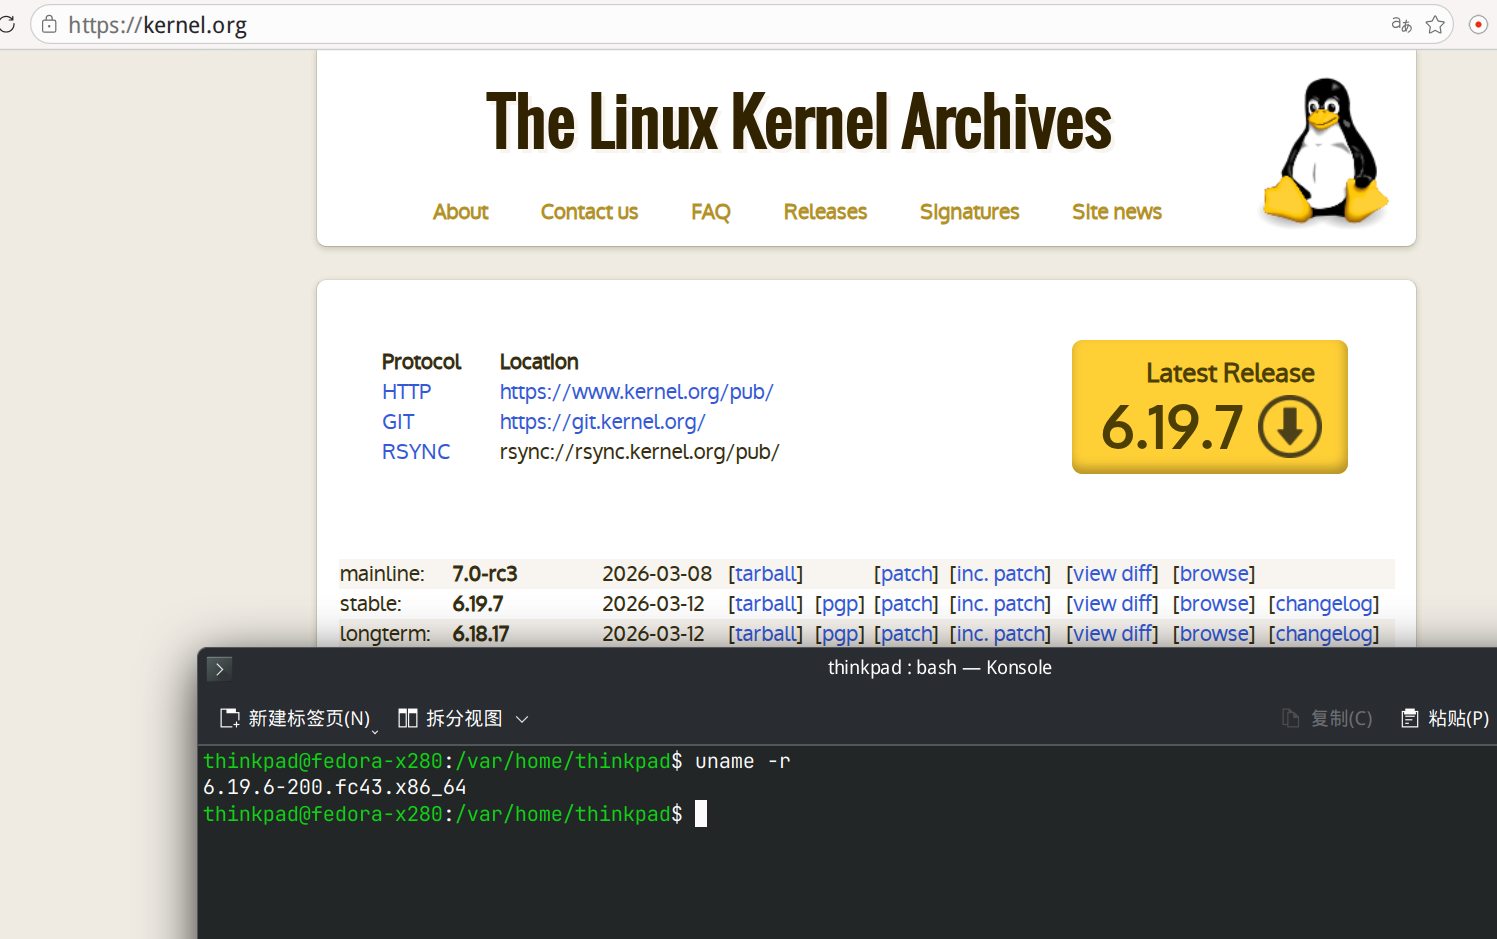Click the Tux penguin logo
Screen dimensions: 1497x939
[x=1325, y=150]
